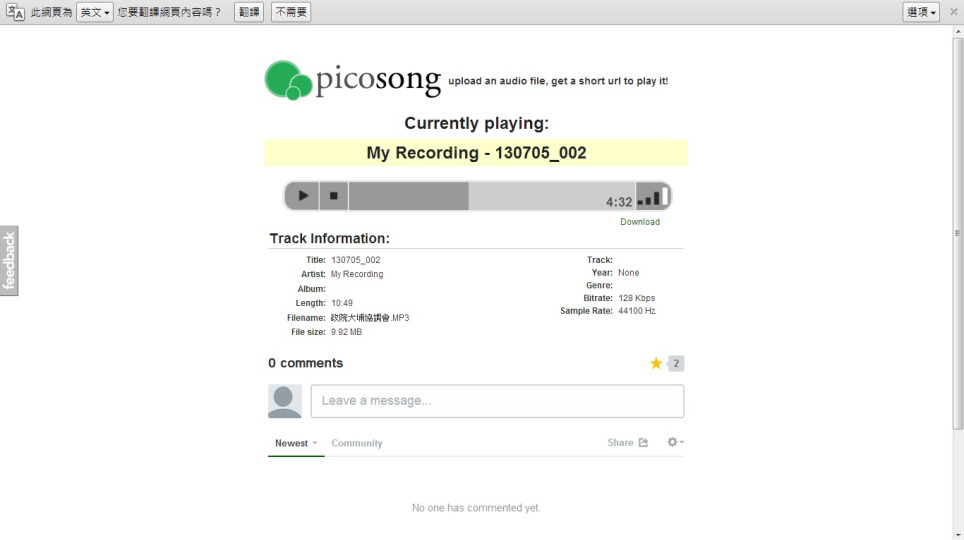Click the translate icon in browser bar
This screenshot has height=540, width=964.
[15, 12]
